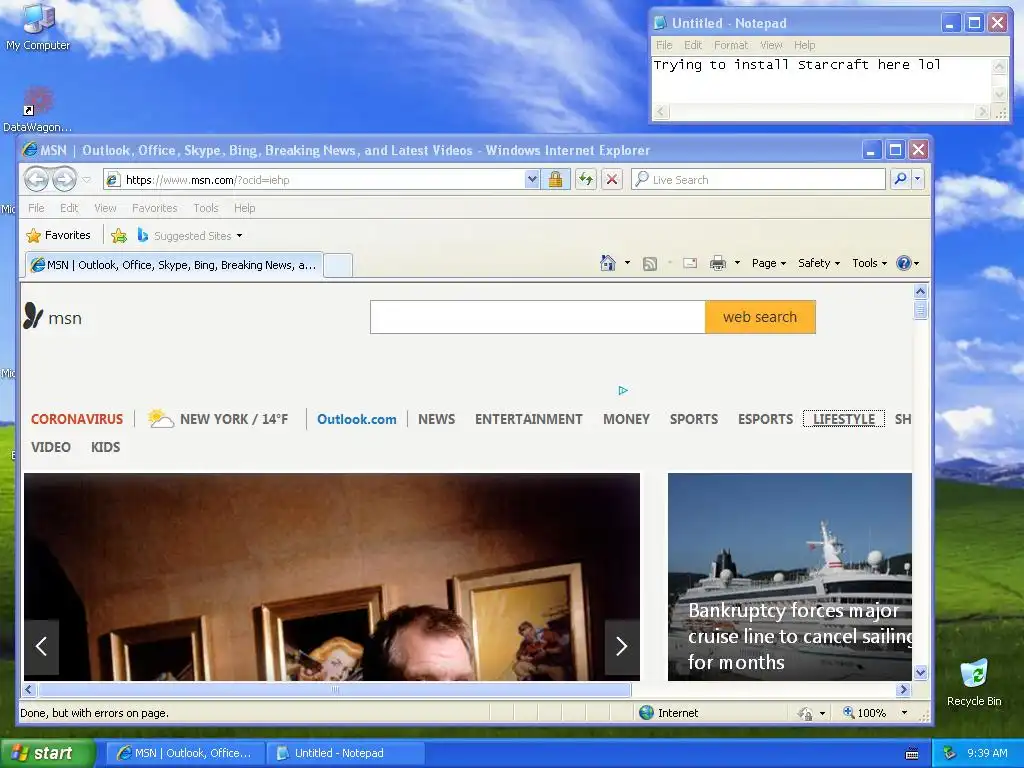Image resolution: width=1024 pixels, height=768 pixels.
Task: Expand the Home button dropdown arrow
Action: coord(628,263)
